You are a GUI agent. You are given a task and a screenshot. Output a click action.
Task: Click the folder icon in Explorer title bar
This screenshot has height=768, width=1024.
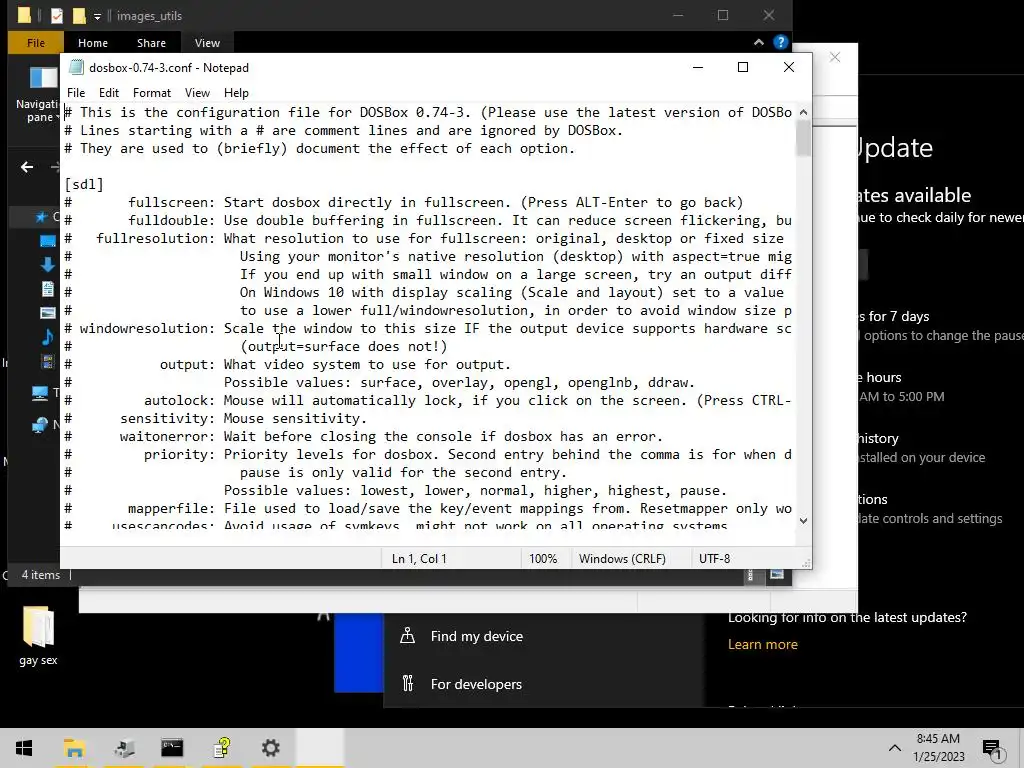pyautogui.click(x=24, y=15)
